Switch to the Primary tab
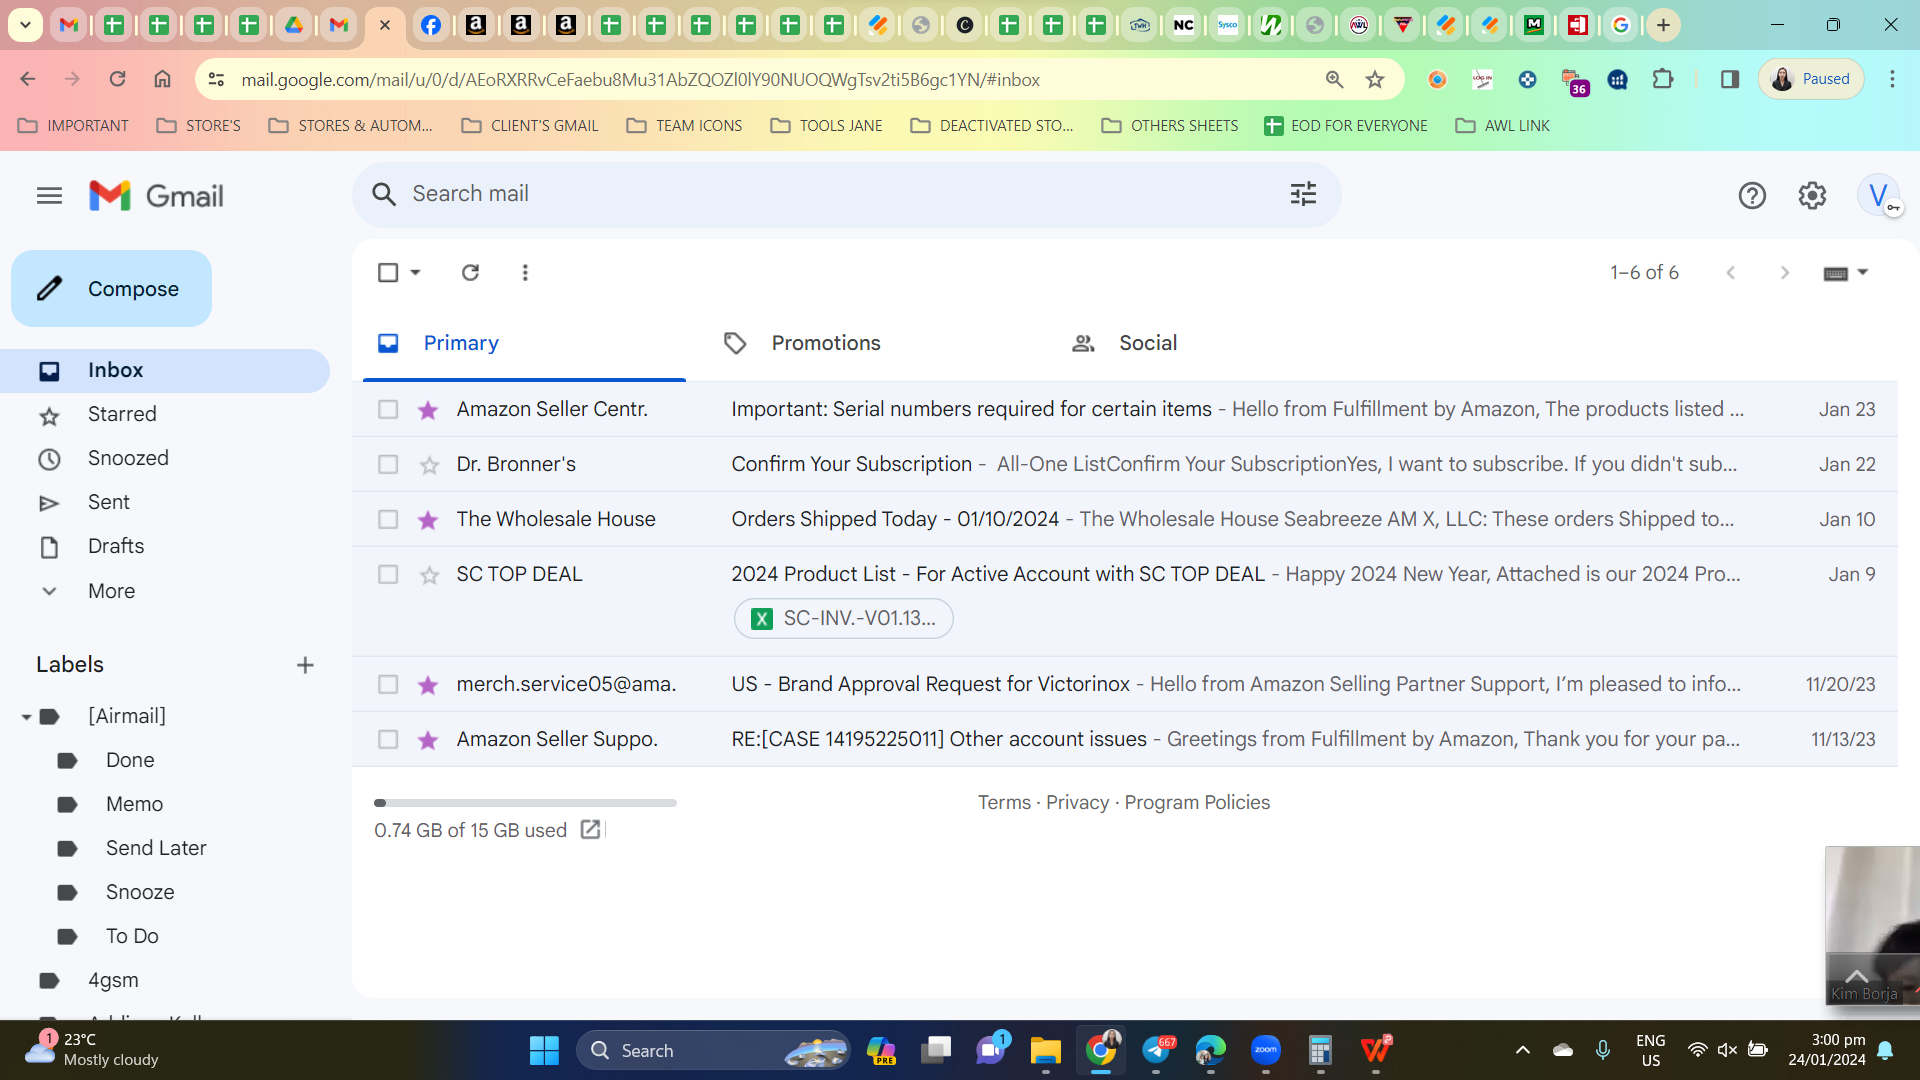The width and height of the screenshot is (1920, 1080). click(524, 343)
